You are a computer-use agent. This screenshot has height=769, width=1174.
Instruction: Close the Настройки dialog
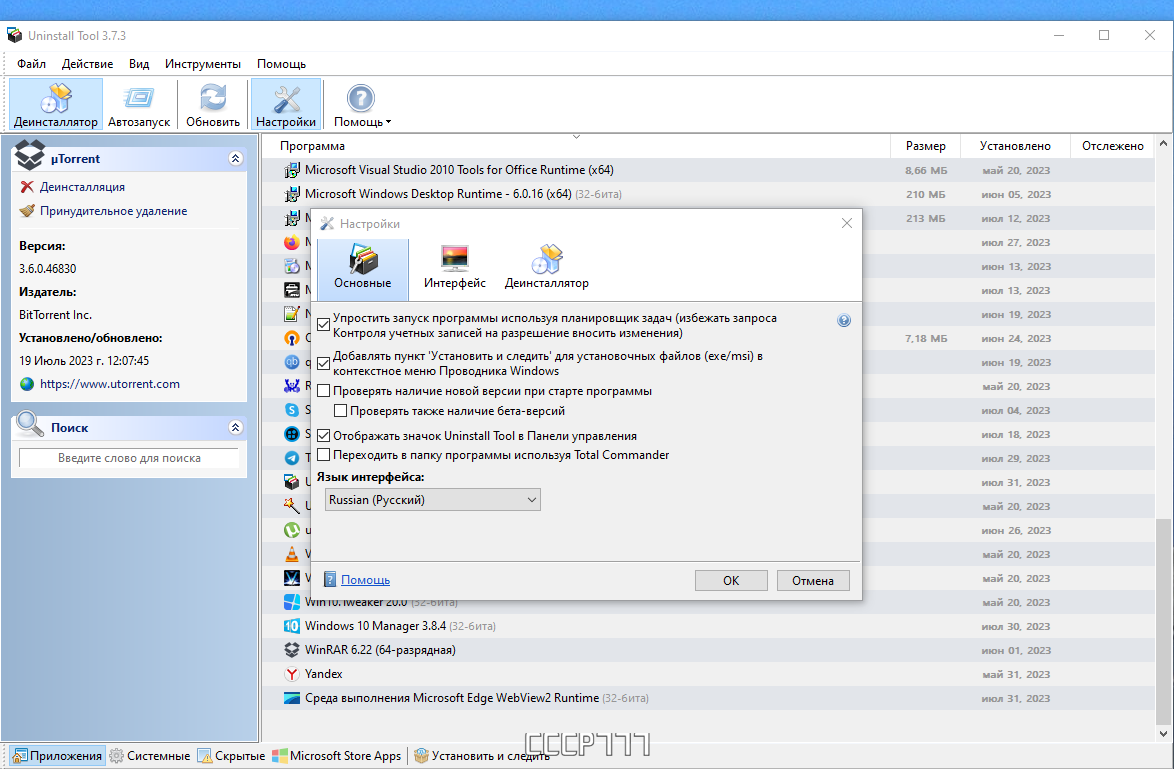(847, 223)
